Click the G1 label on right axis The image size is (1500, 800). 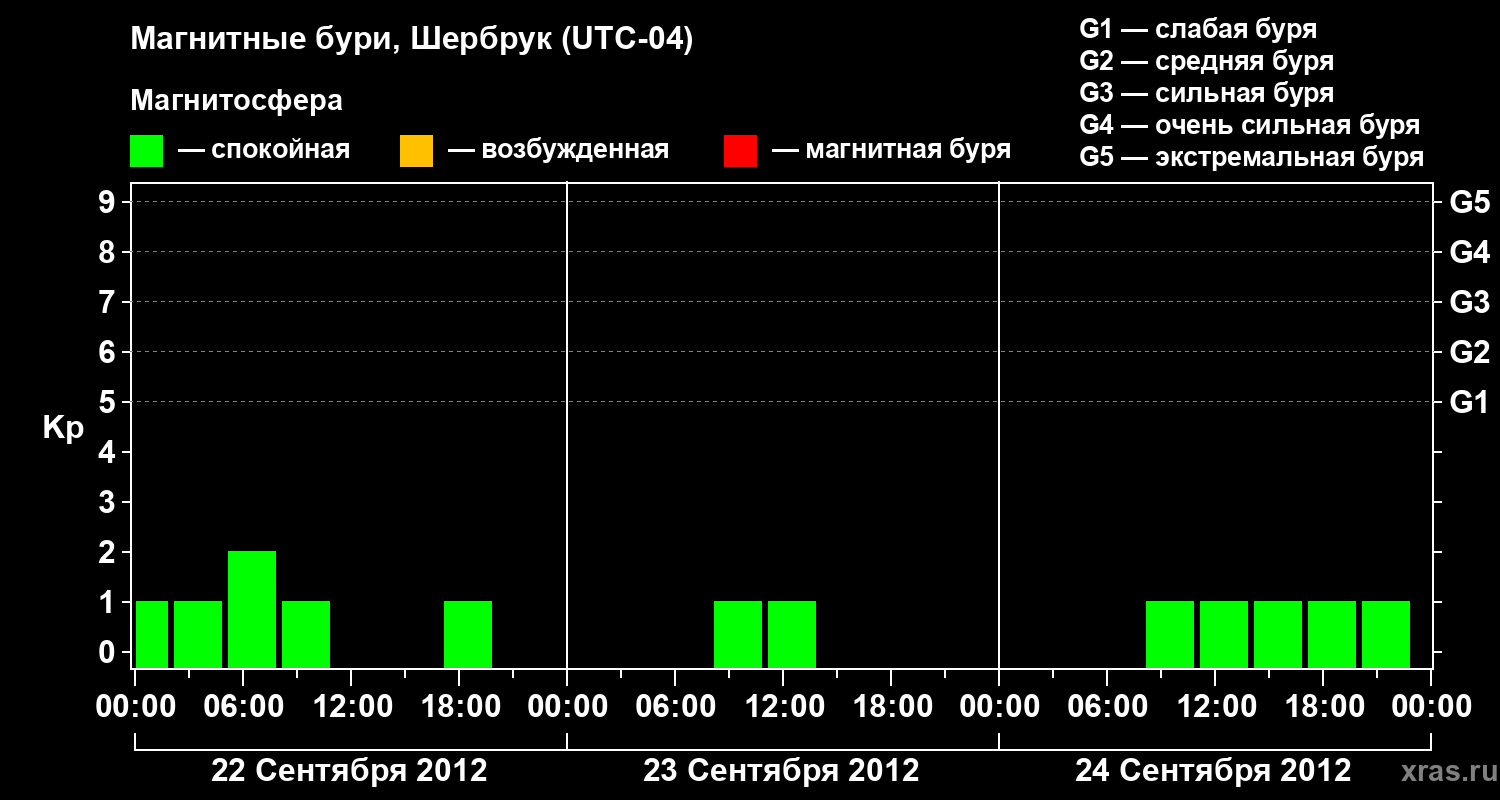1470,402
